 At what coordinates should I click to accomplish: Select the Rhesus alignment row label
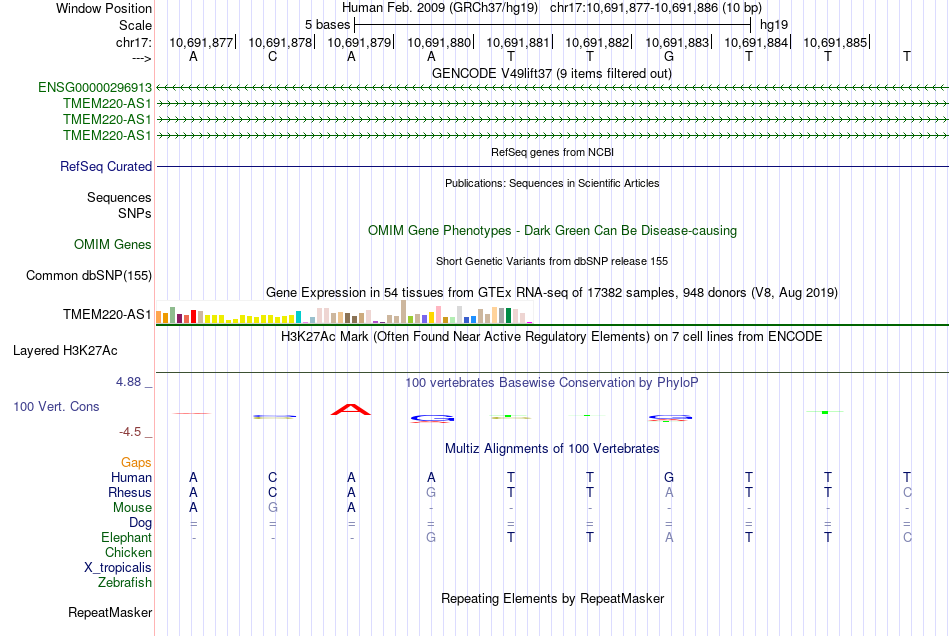pyautogui.click(x=130, y=492)
